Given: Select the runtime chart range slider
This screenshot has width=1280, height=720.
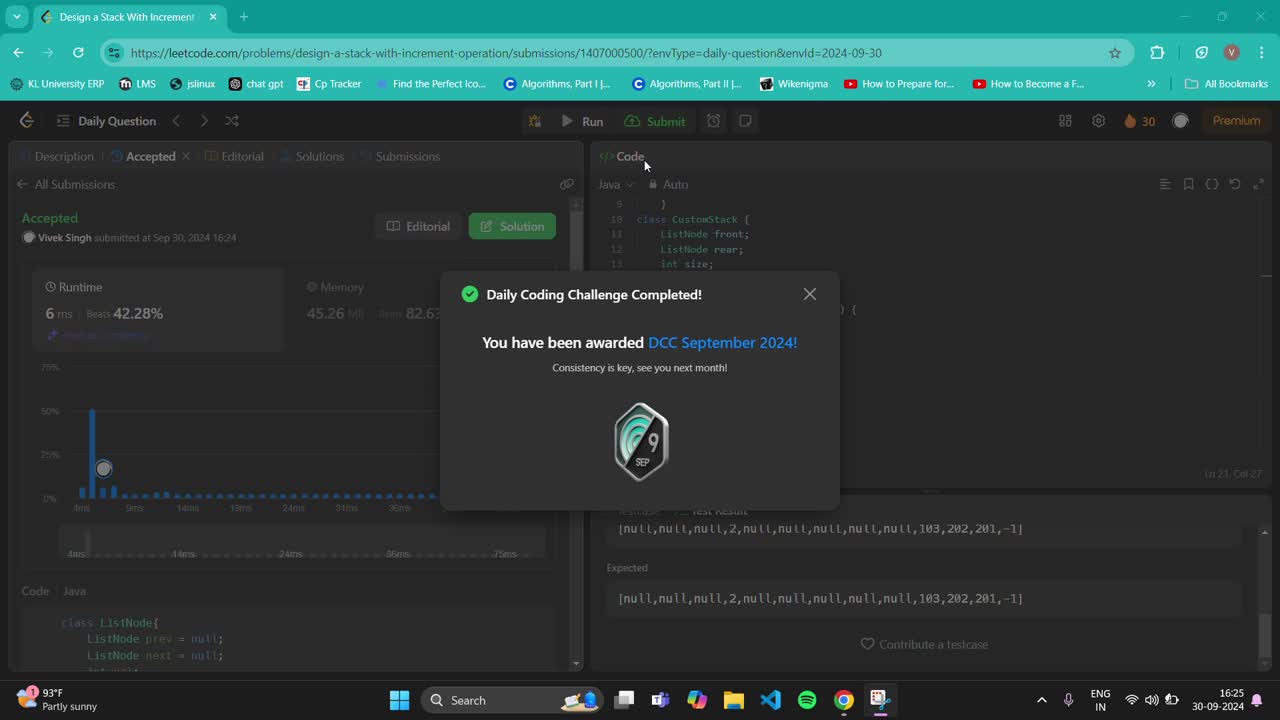Looking at the screenshot, I should point(302,542).
